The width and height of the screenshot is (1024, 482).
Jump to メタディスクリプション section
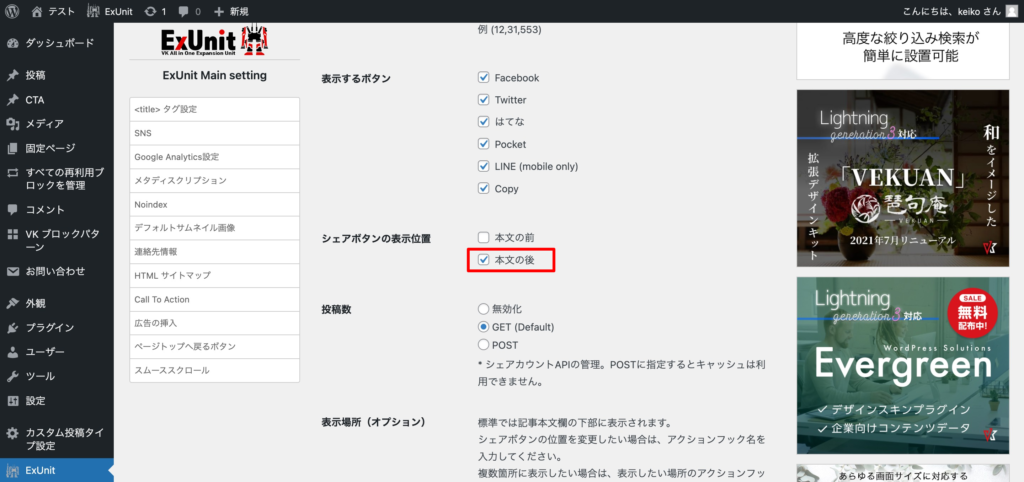pos(214,180)
